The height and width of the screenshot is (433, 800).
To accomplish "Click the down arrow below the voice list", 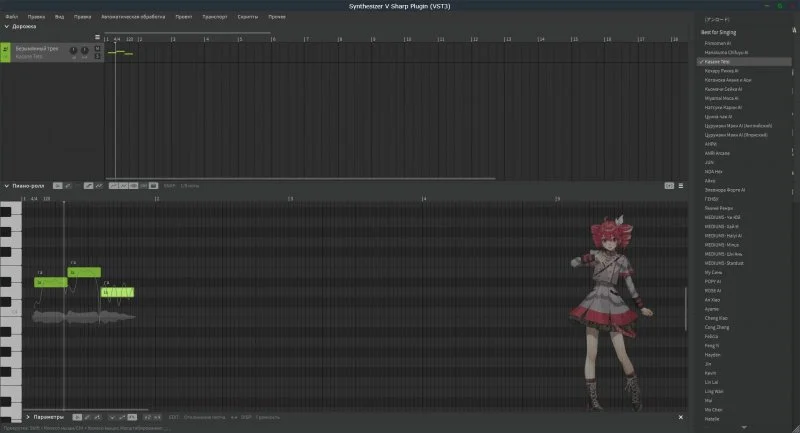I will [x=744, y=427].
